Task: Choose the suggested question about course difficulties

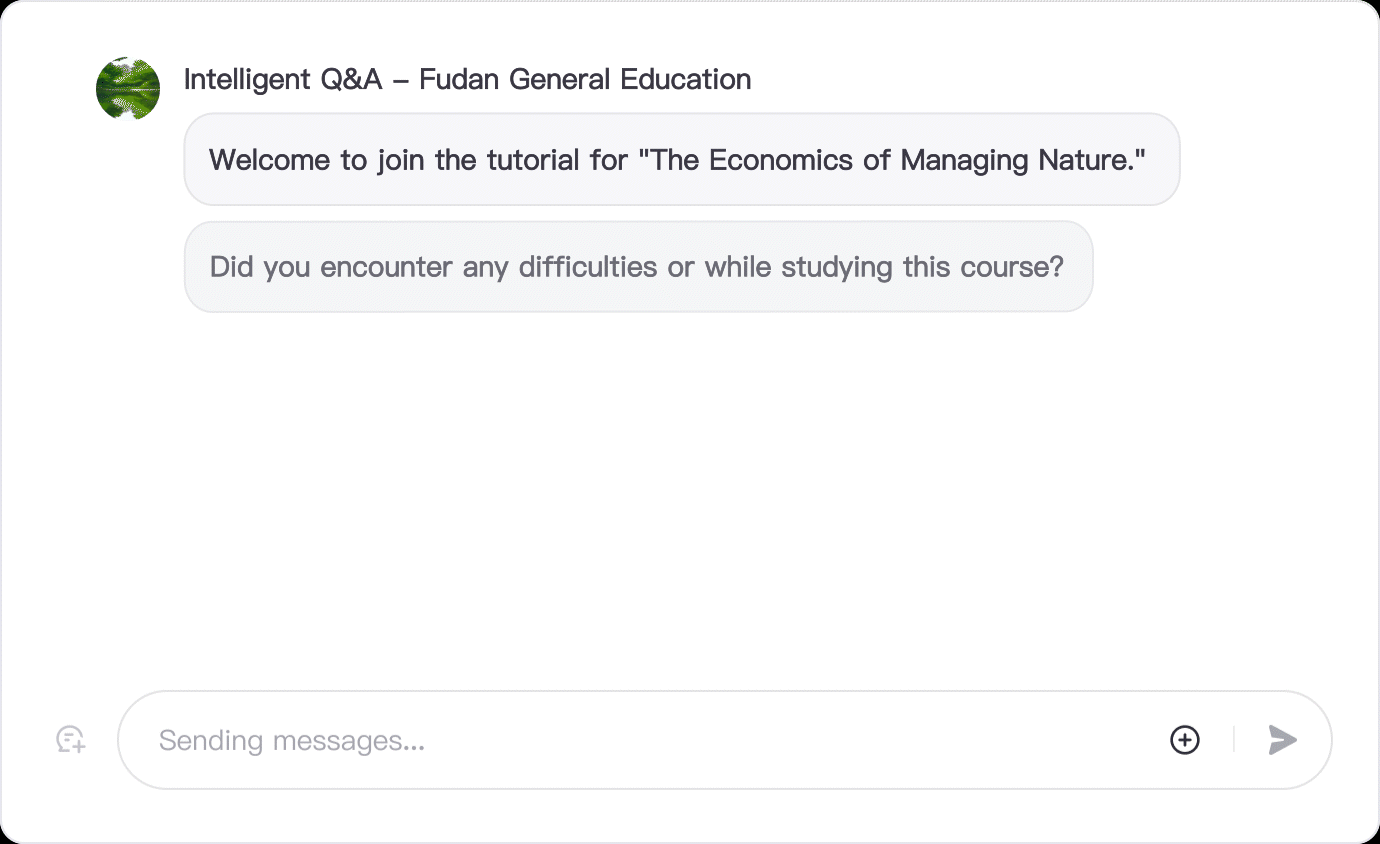Action: 637,267
